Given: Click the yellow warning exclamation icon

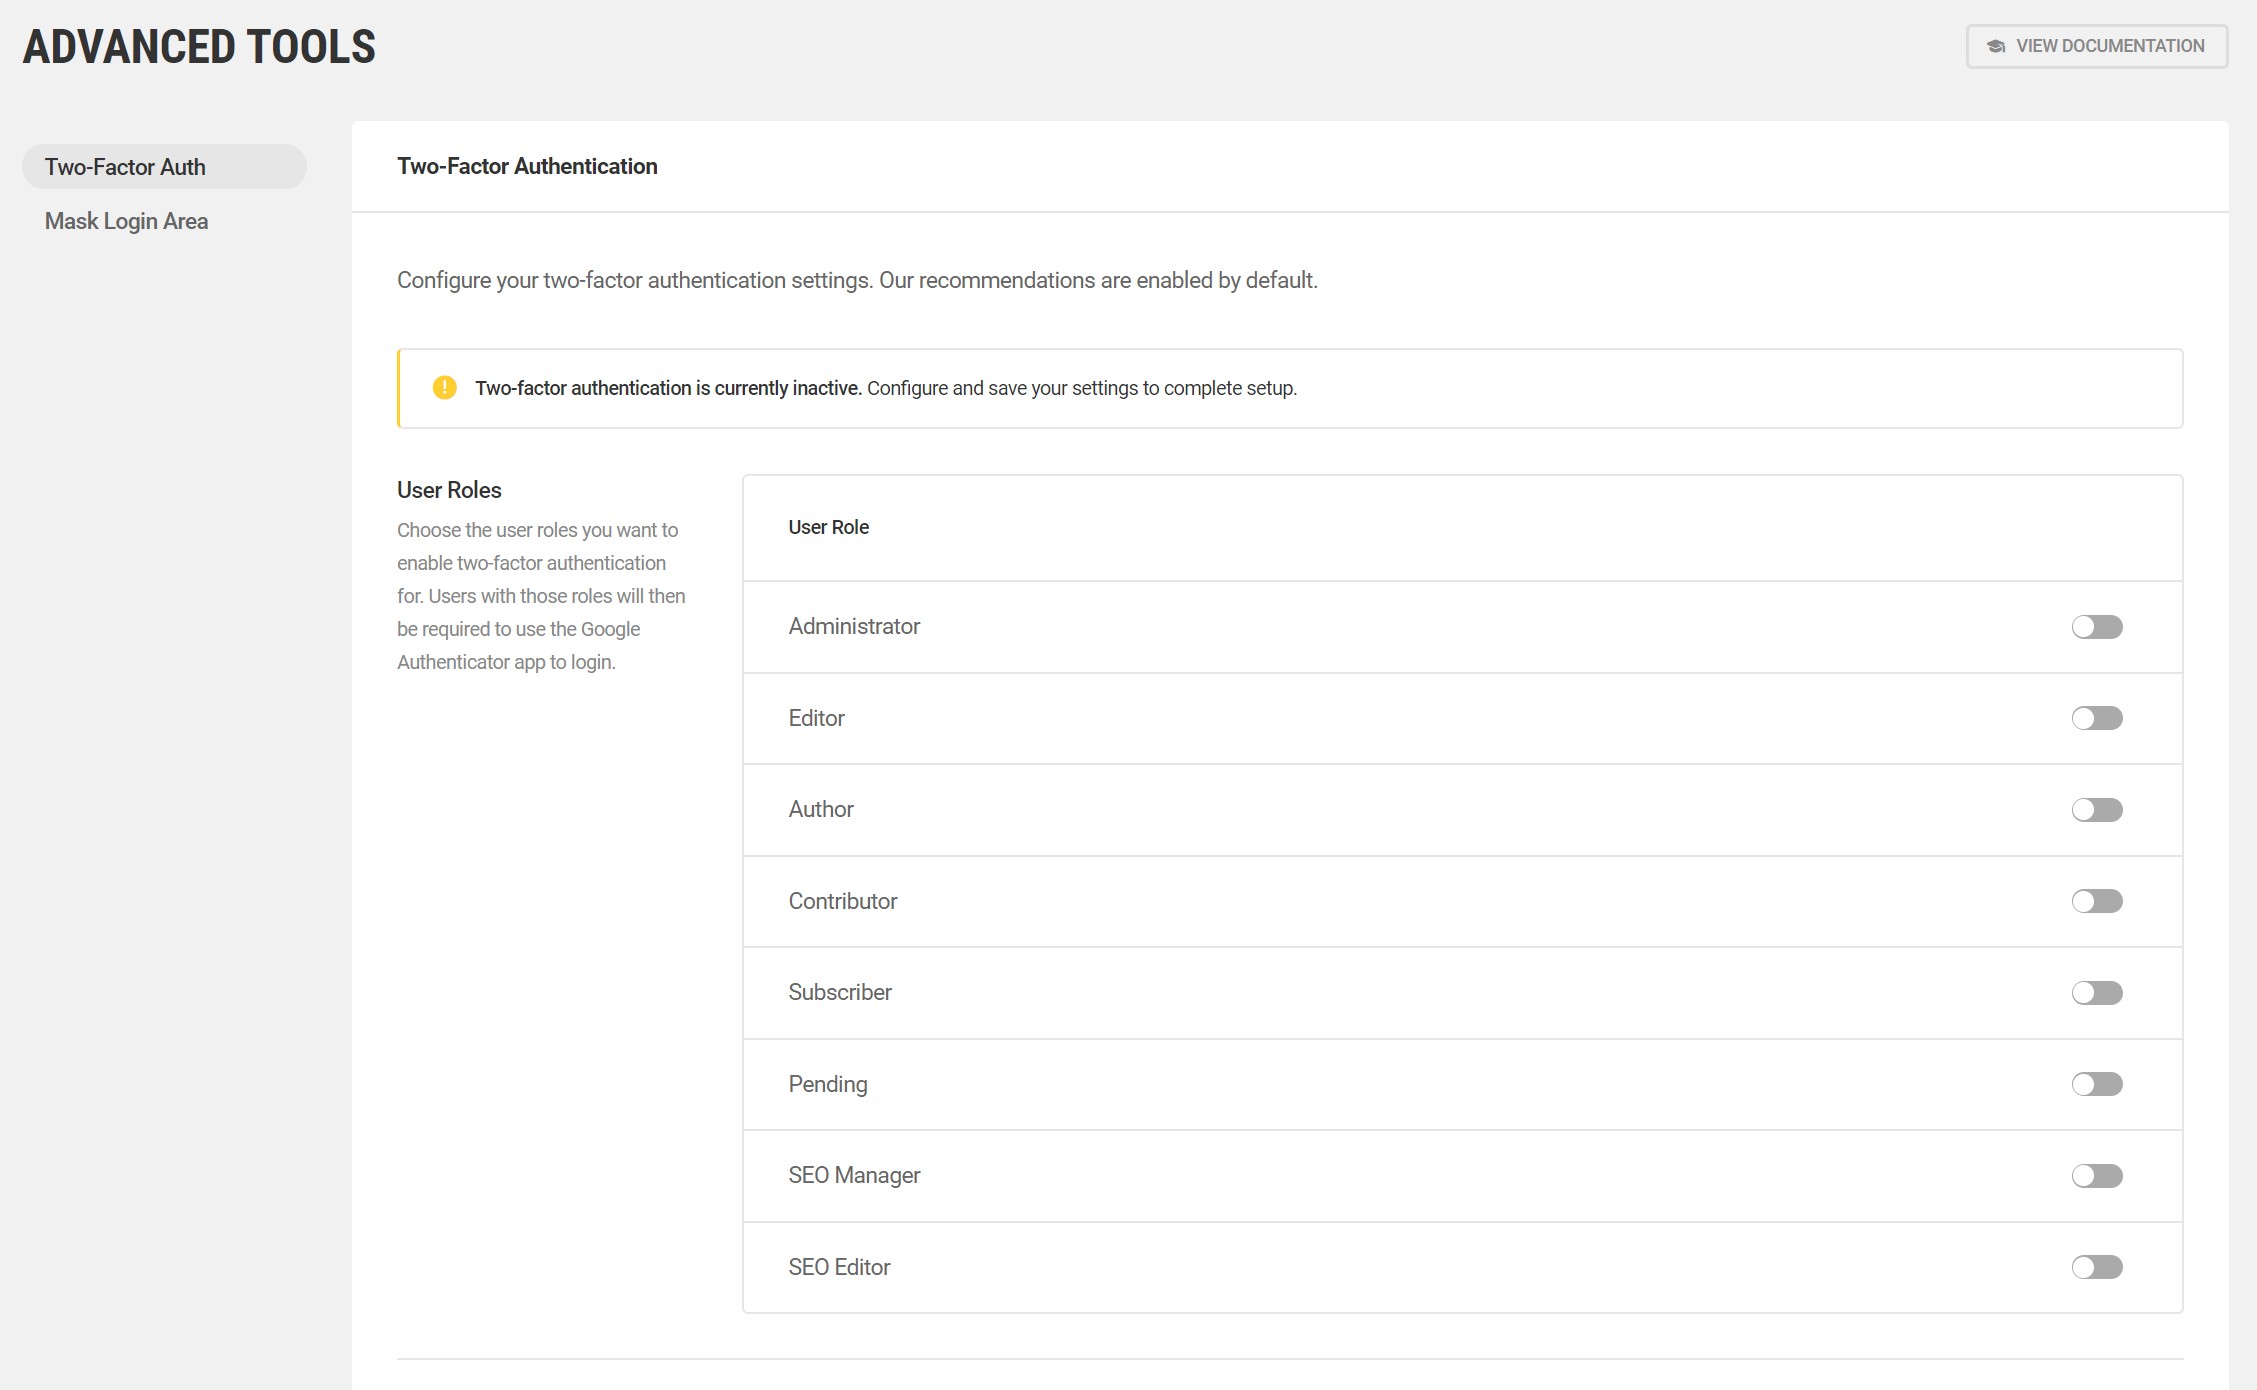Looking at the screenshot, I should click(444, 388).
